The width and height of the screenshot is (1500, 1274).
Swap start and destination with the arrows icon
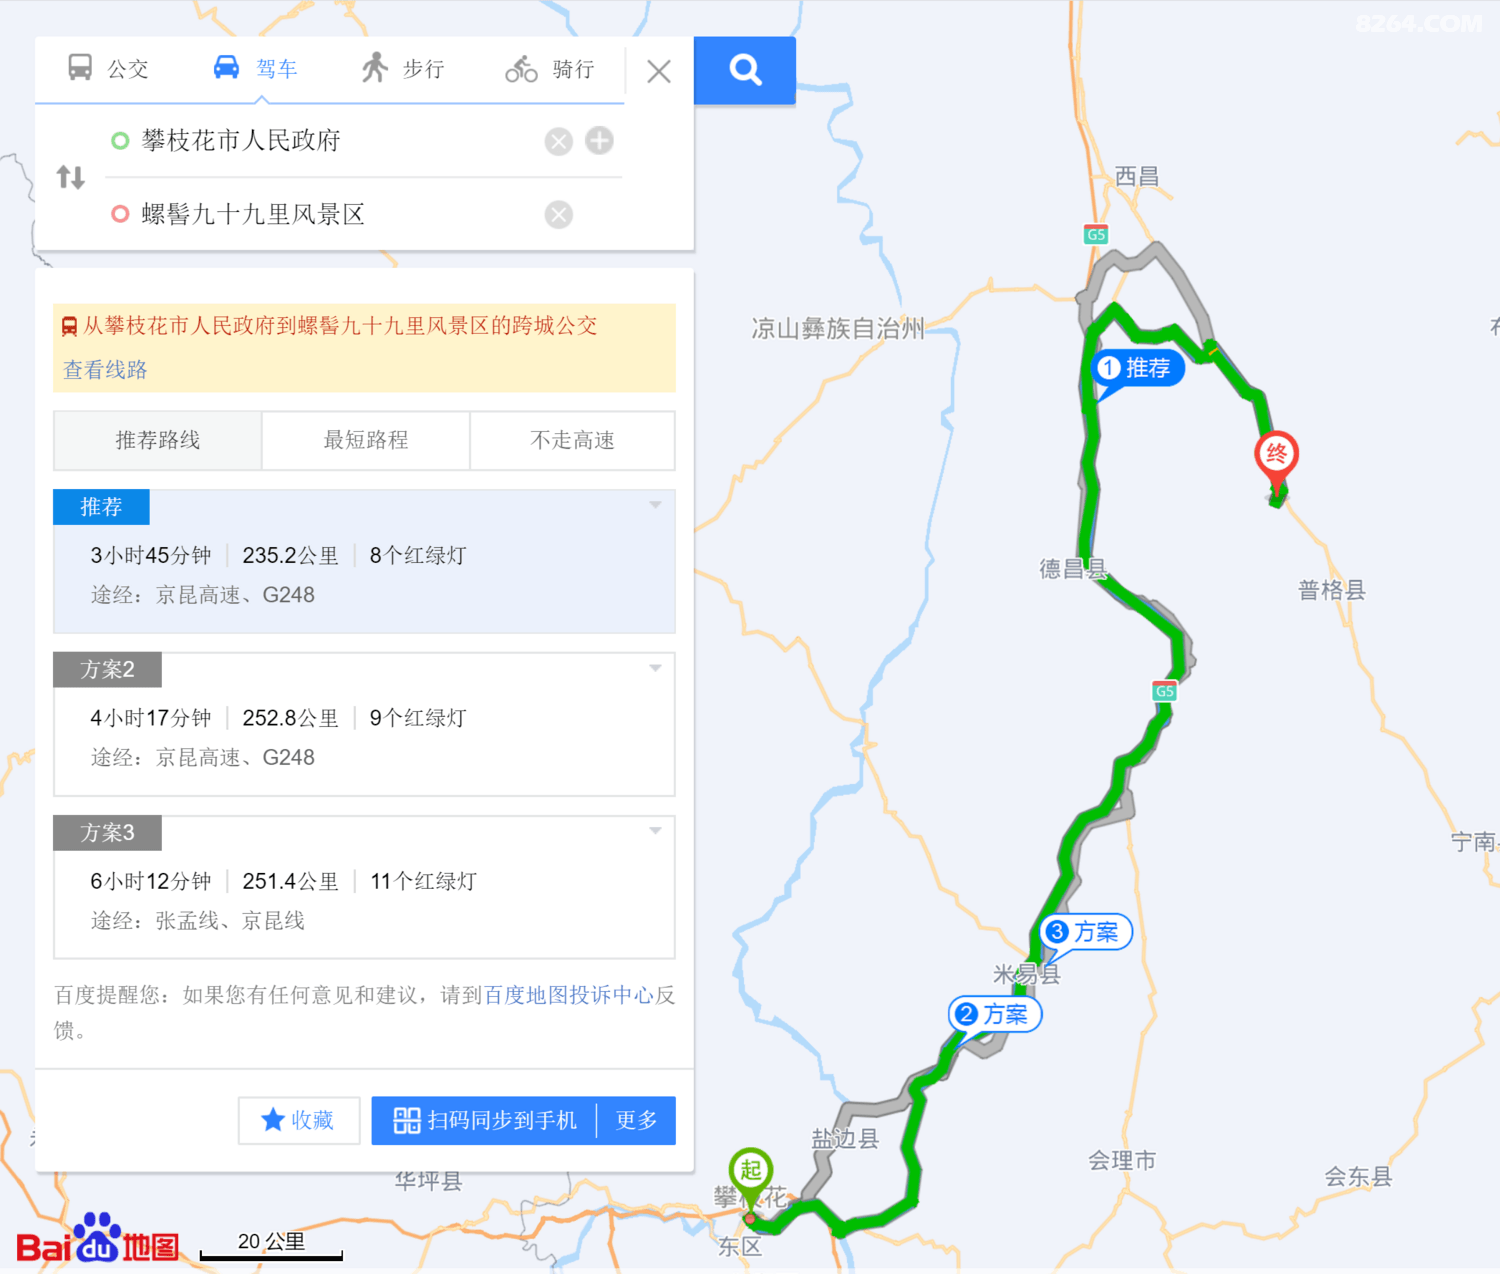click(x=71, y=177)
